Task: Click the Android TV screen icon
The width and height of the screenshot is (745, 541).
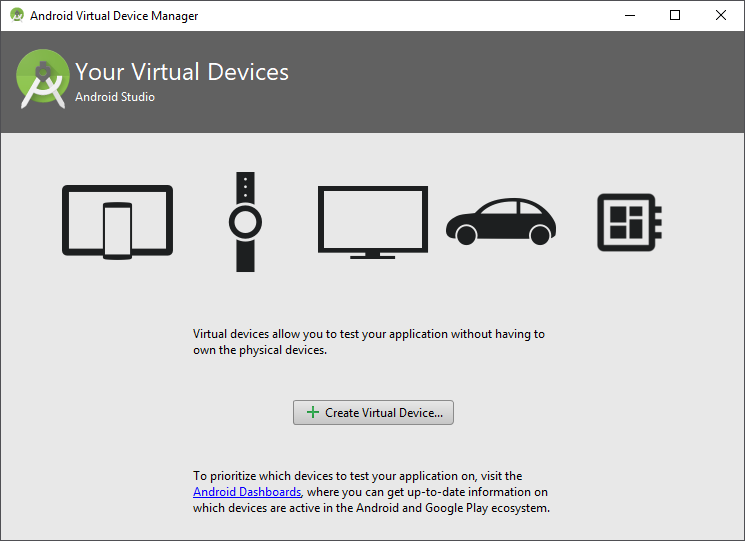Action: pos(373,222)
